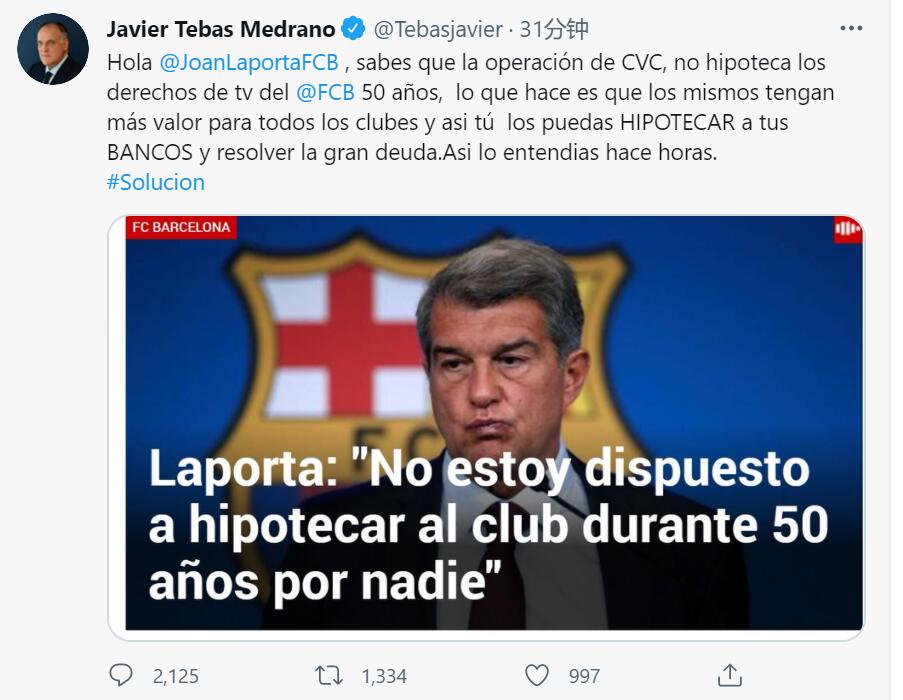Image resolution: width=903 pixels, height=700 pixels.
Task: Like the tweet with the heart icon
Action: coord(537,675)
